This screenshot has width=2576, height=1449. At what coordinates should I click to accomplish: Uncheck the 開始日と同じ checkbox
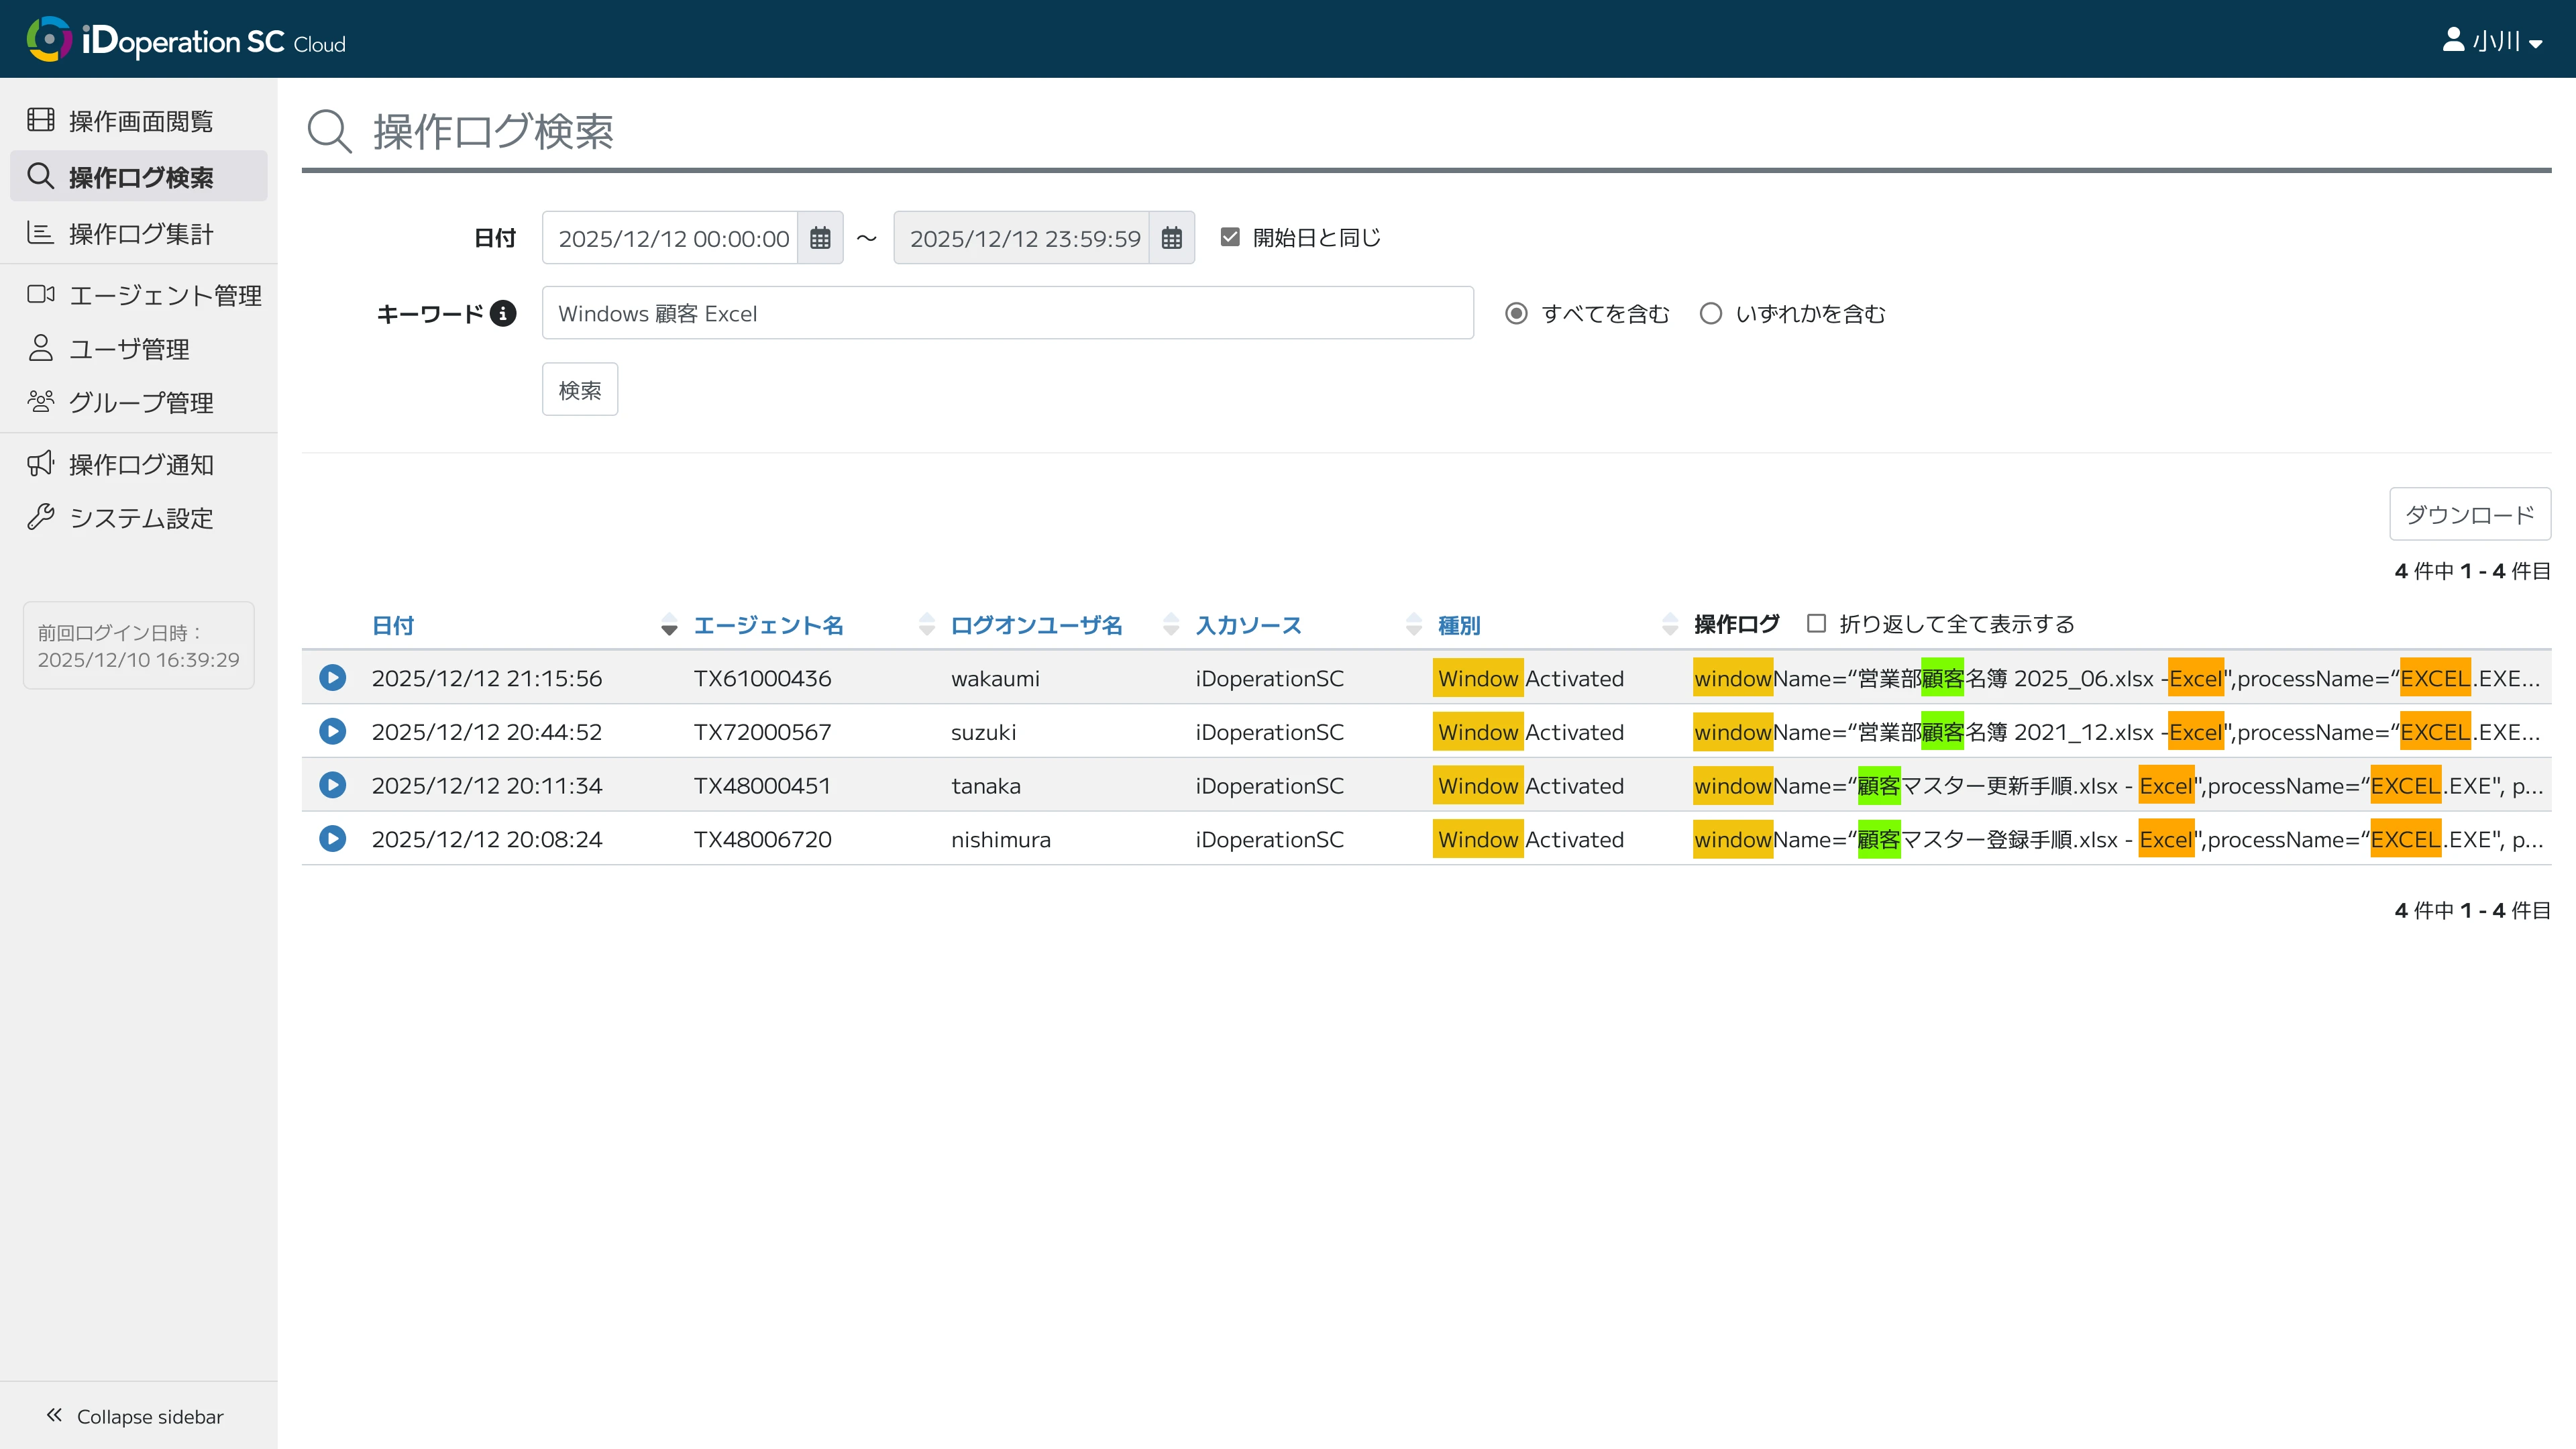pos(1230,237)
